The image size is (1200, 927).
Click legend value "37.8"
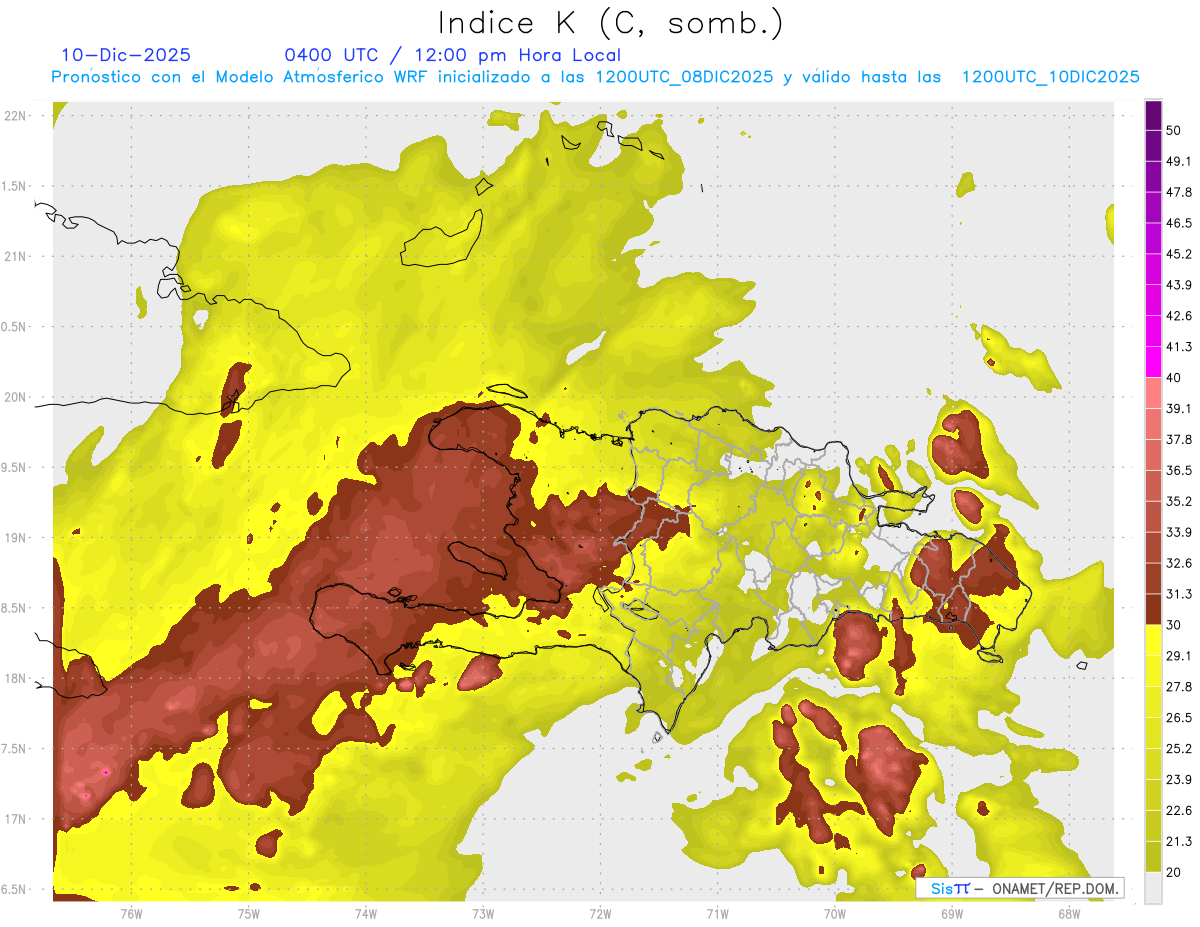point(1179,440)
